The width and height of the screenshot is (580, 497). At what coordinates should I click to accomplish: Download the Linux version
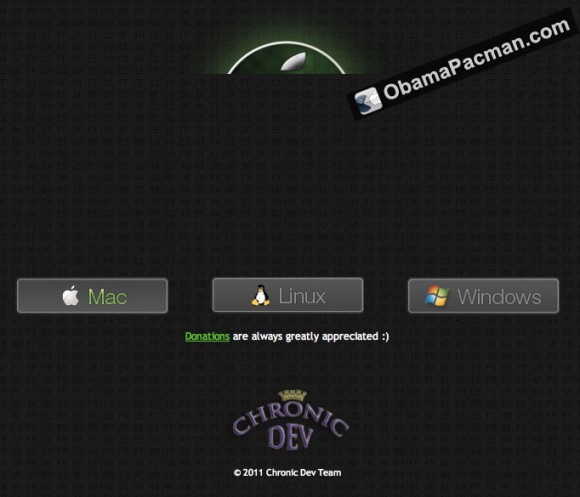click(x=288, y=295)
